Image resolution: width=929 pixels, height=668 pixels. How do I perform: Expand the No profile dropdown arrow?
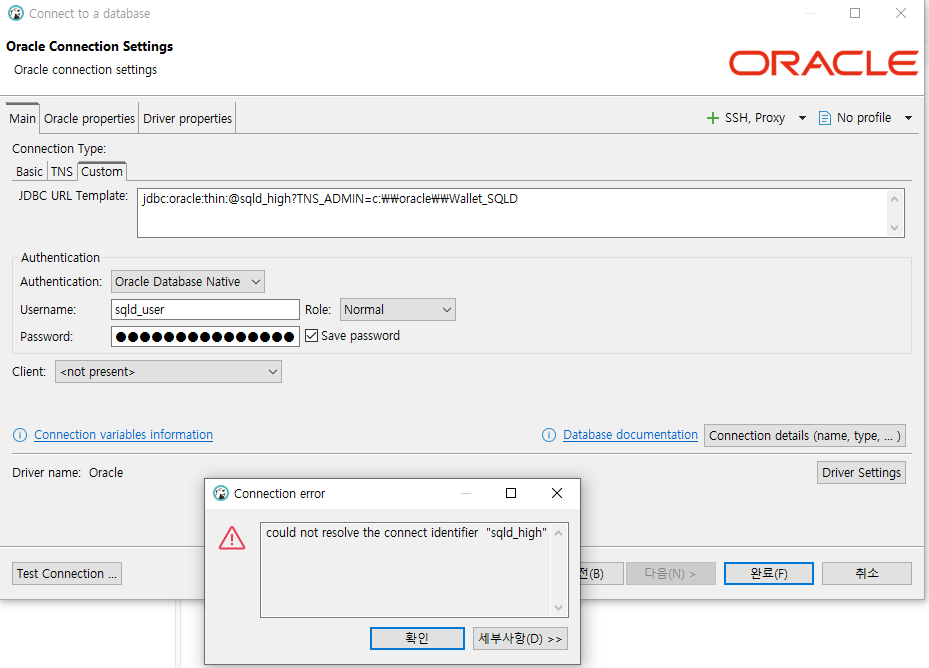[x=908, y=118]
